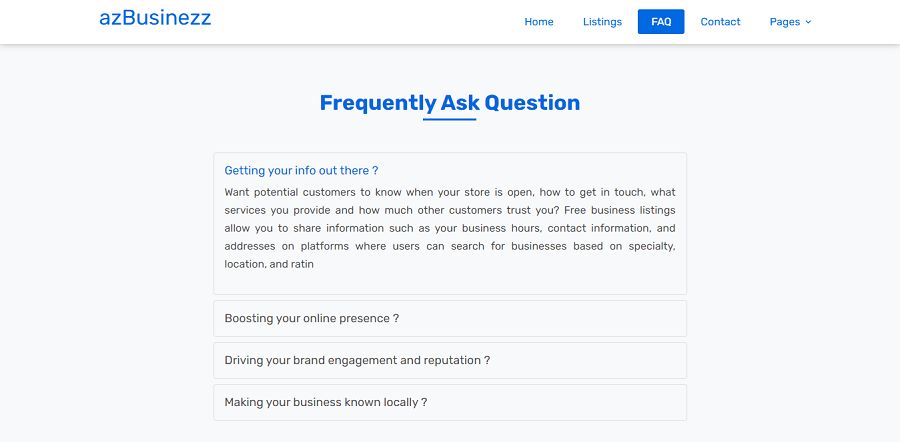
Task: Click the 'Frequently Ask Question' heading
Action: (450, 103)
